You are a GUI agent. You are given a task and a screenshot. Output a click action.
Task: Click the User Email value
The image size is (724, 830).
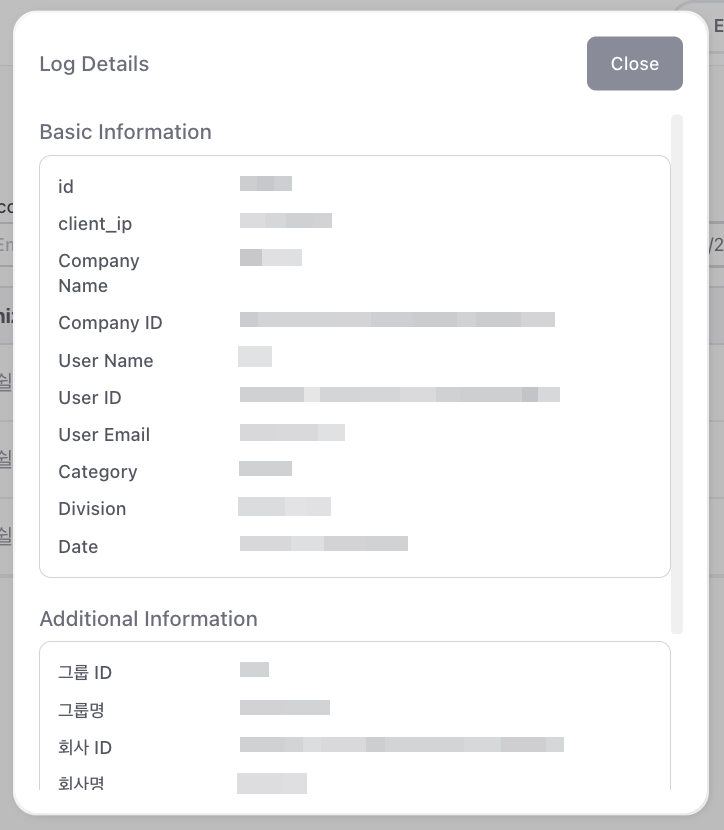[292, 433]
